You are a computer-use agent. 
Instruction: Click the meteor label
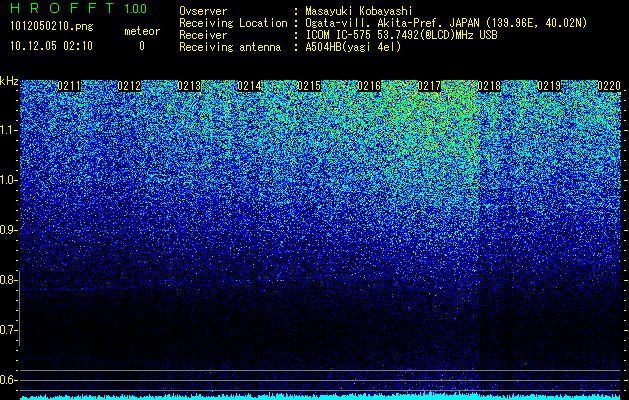click(142, 31)
